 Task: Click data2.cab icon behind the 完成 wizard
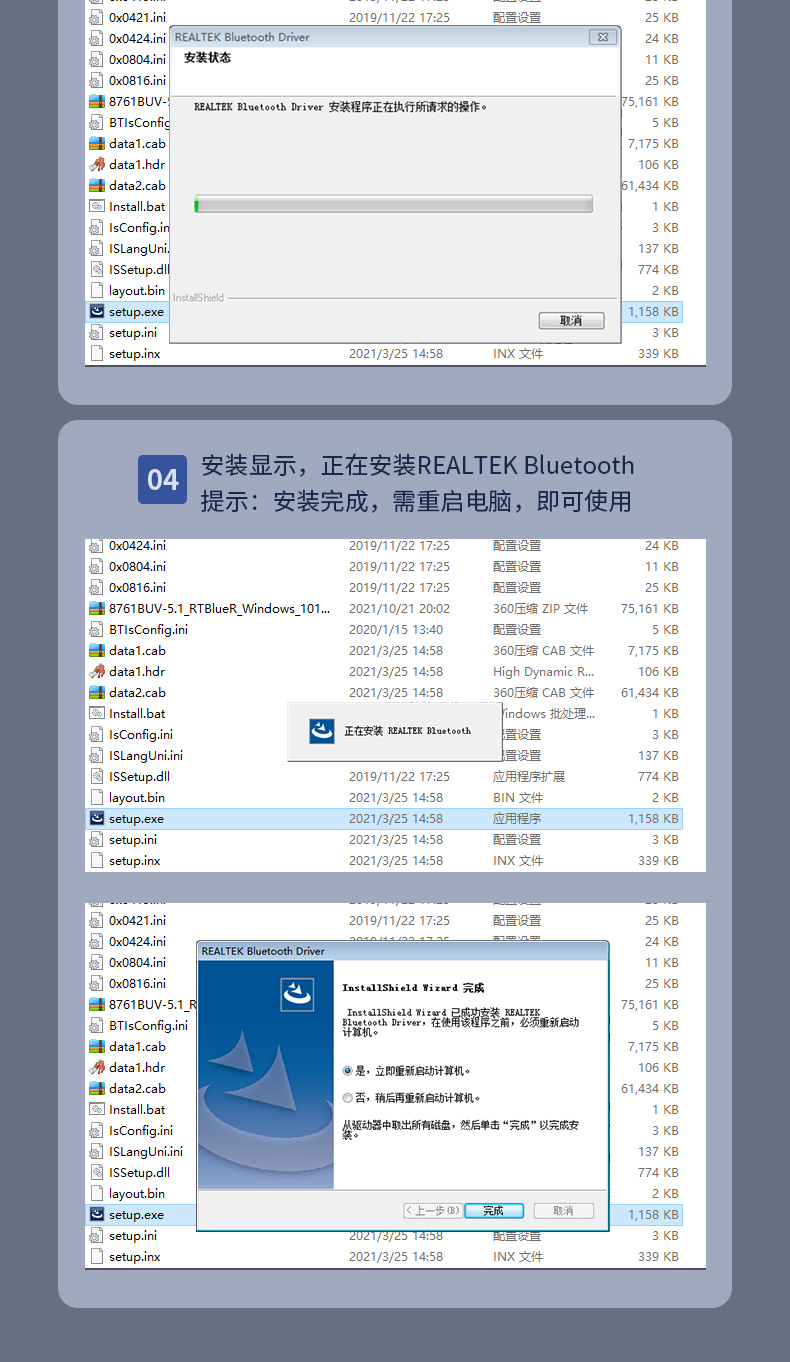pyautogui.click(x=97, y=1088)
